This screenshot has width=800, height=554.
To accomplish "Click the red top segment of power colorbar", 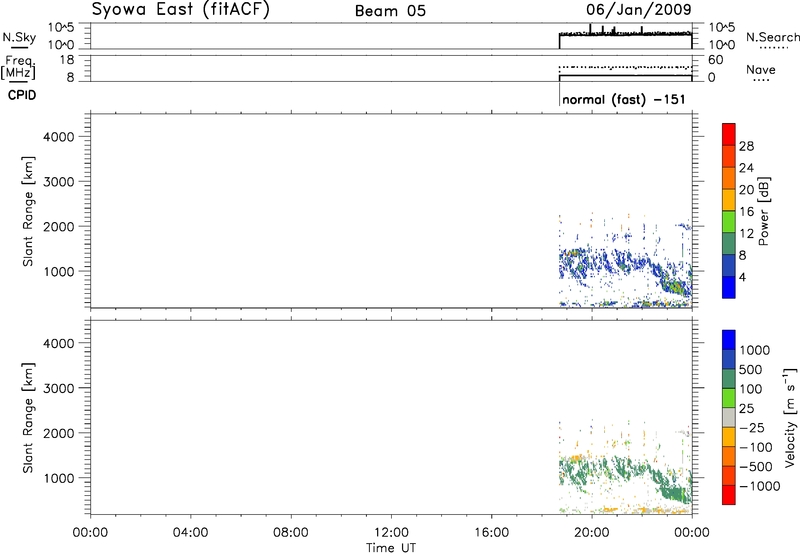I will pyautogui.click(x=729, y=134).
